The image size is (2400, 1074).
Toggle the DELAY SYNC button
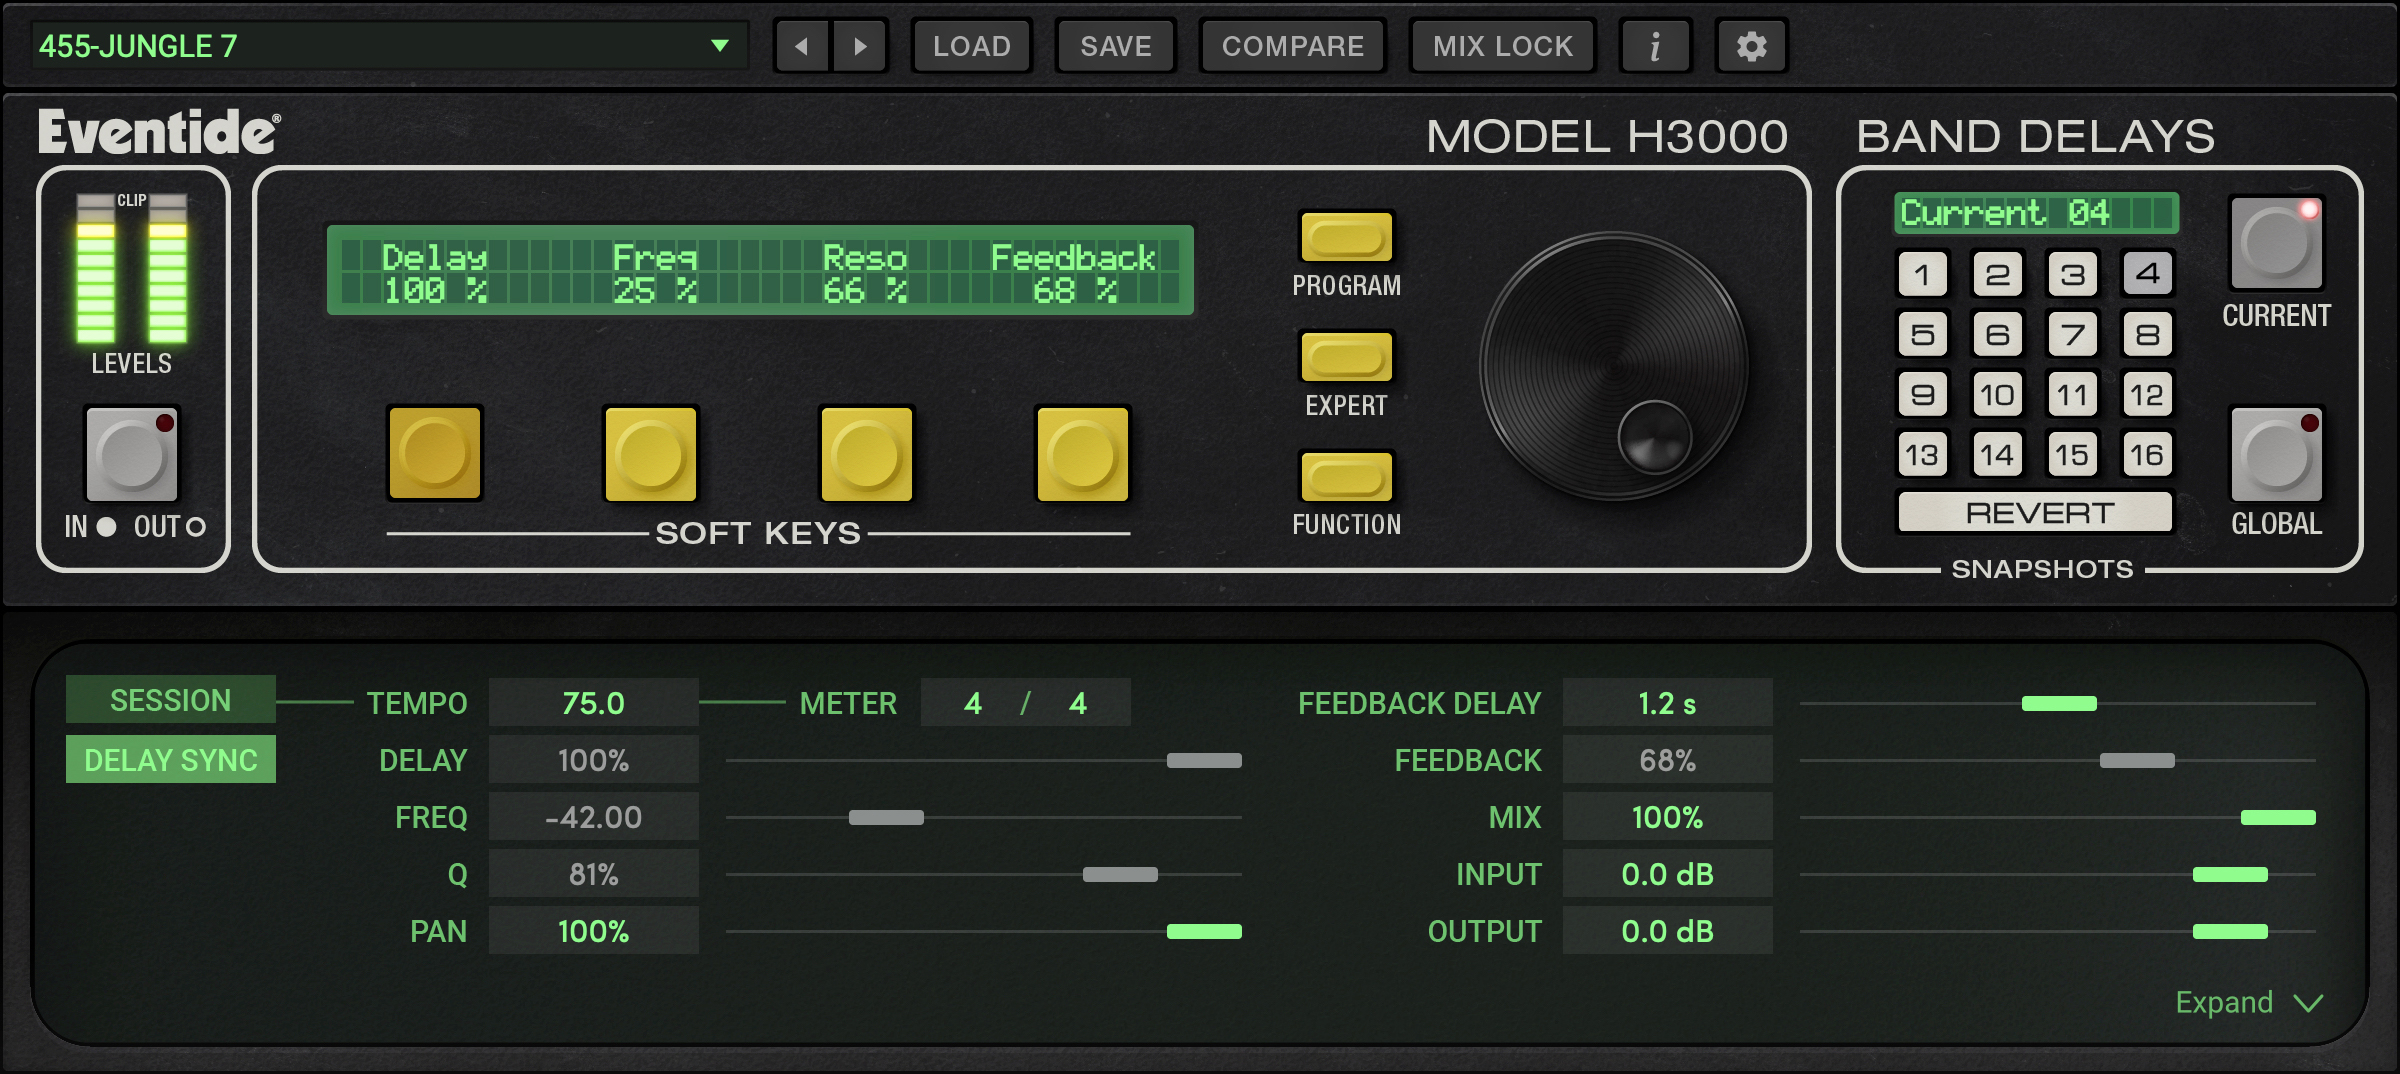[x=171, y=760]
